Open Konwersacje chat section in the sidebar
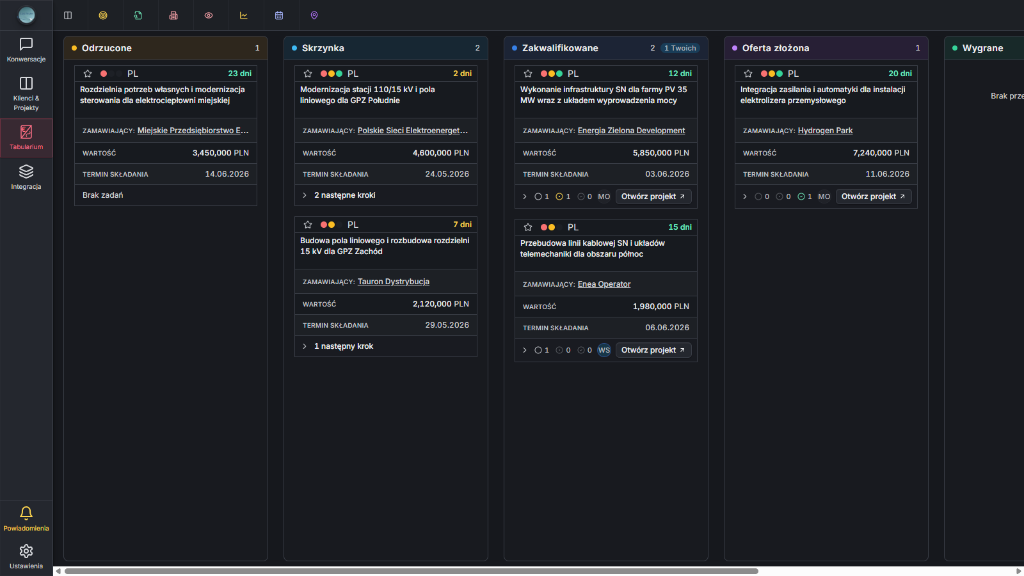1024x576 pixels. (x=26, y=50)
